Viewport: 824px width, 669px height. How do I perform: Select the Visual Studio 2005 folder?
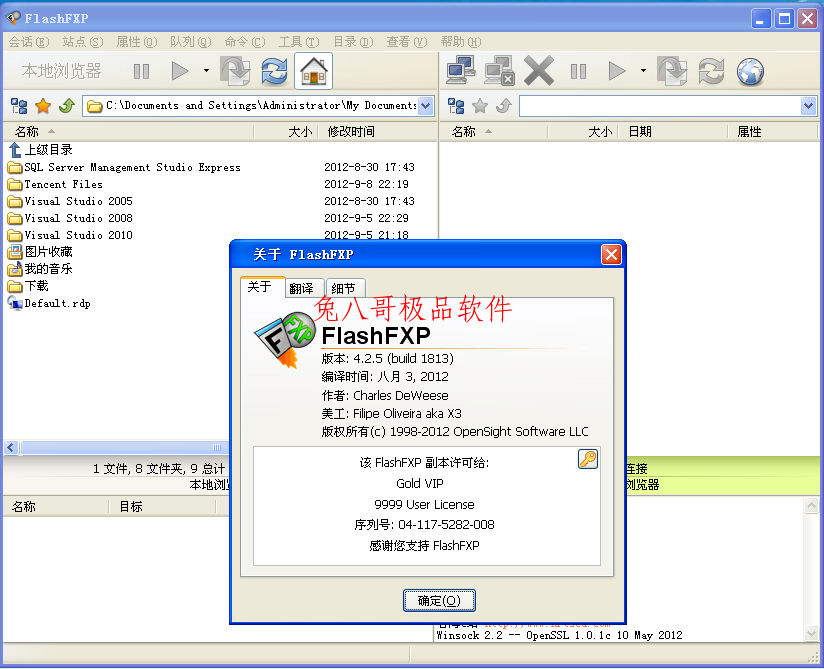[x=70, y=201]
